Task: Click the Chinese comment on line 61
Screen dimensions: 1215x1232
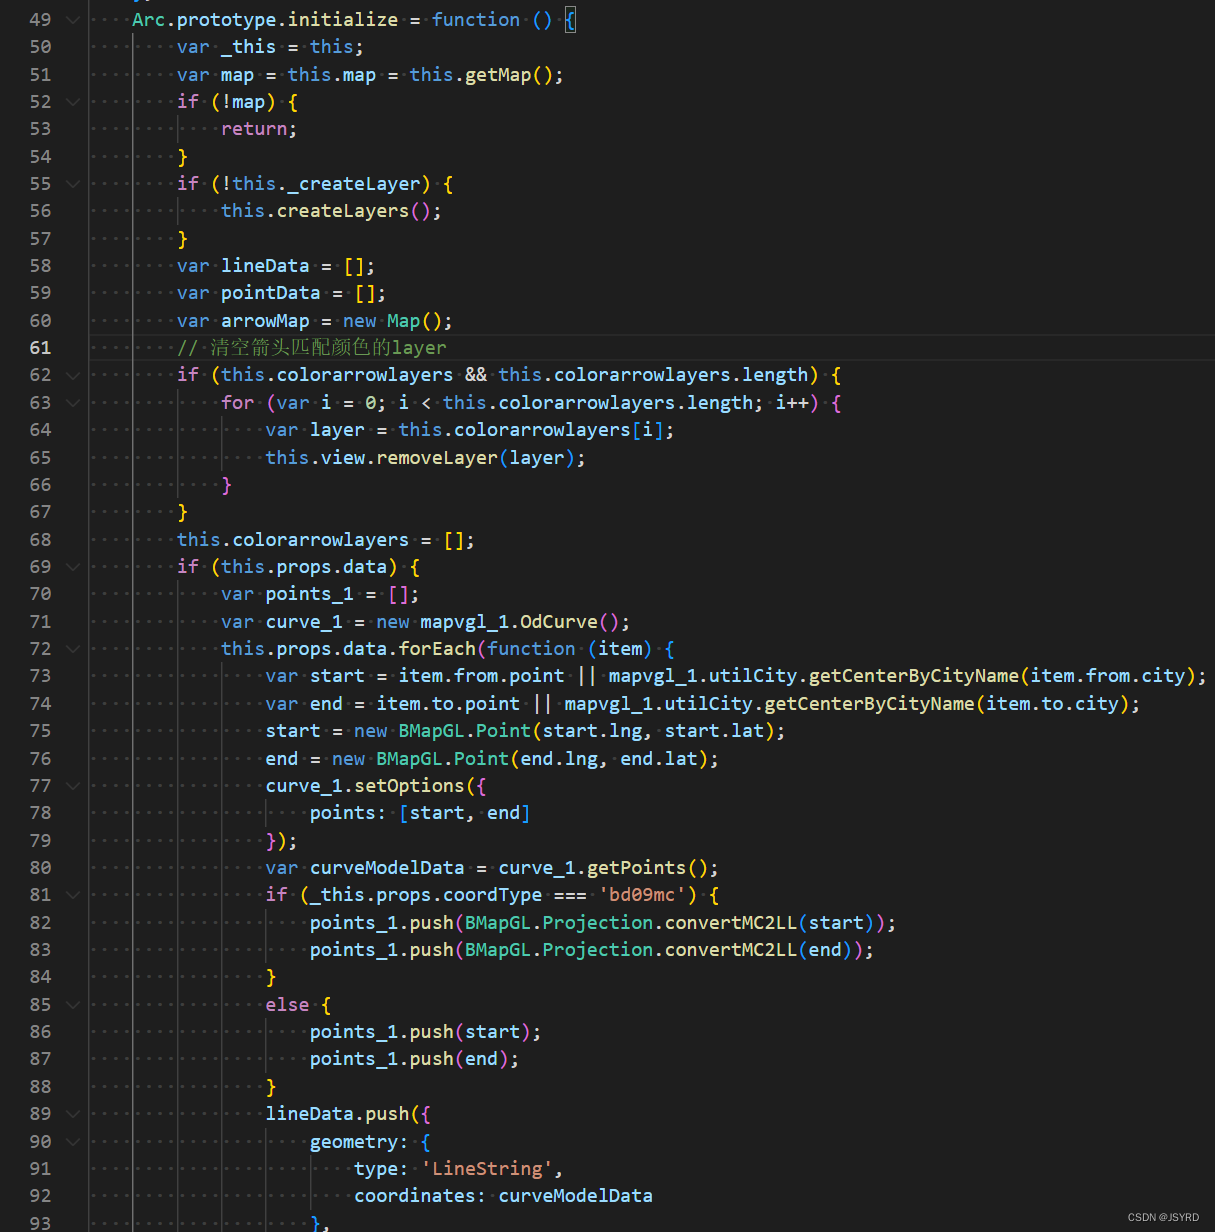Action: [312, 348]
